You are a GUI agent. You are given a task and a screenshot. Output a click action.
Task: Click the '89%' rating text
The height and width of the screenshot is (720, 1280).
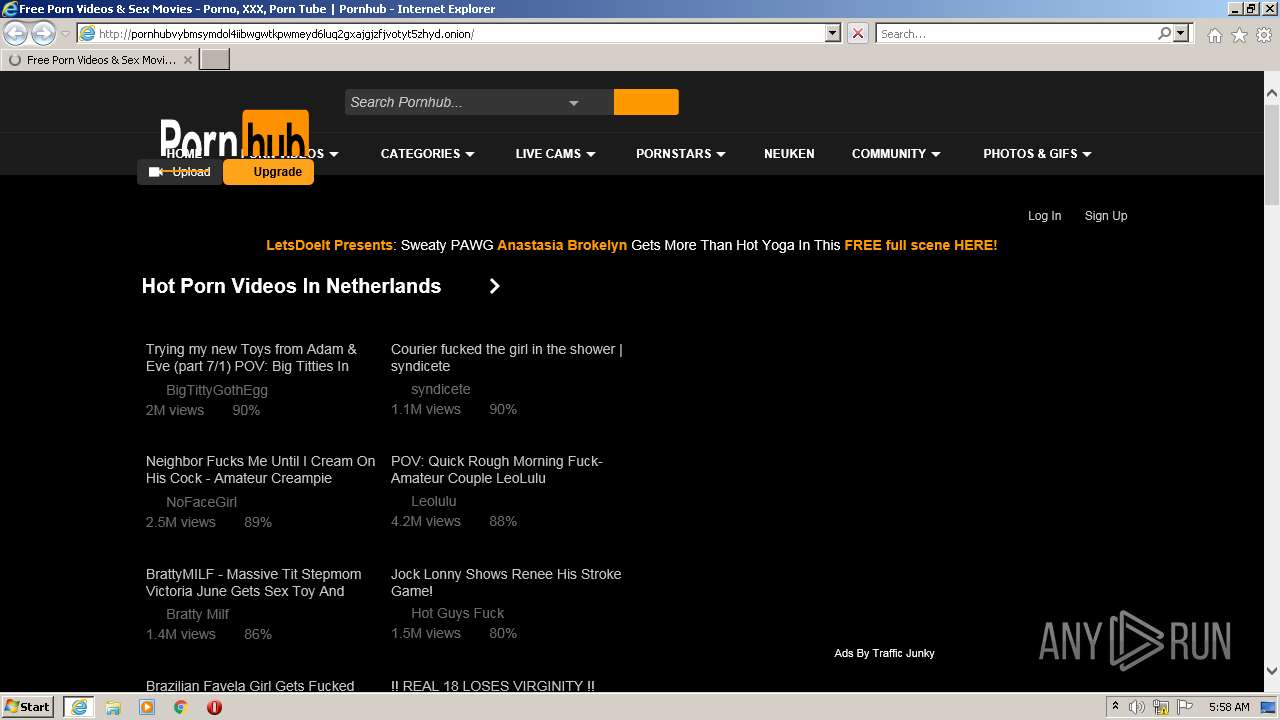[258, 522]
